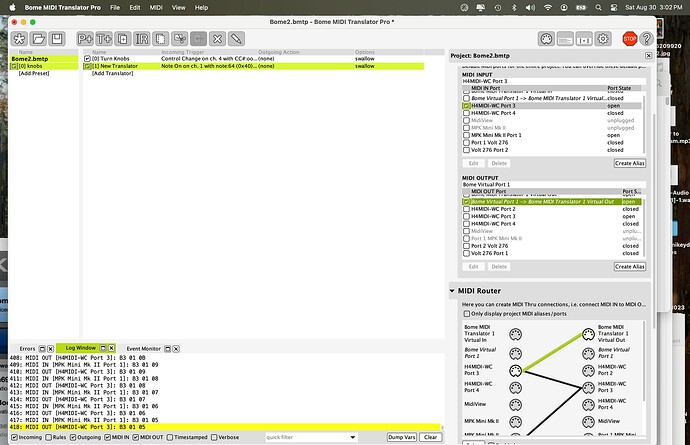Click Add Translator in translator list
This screenshot has height=445, width=690.
coord(112,74)
